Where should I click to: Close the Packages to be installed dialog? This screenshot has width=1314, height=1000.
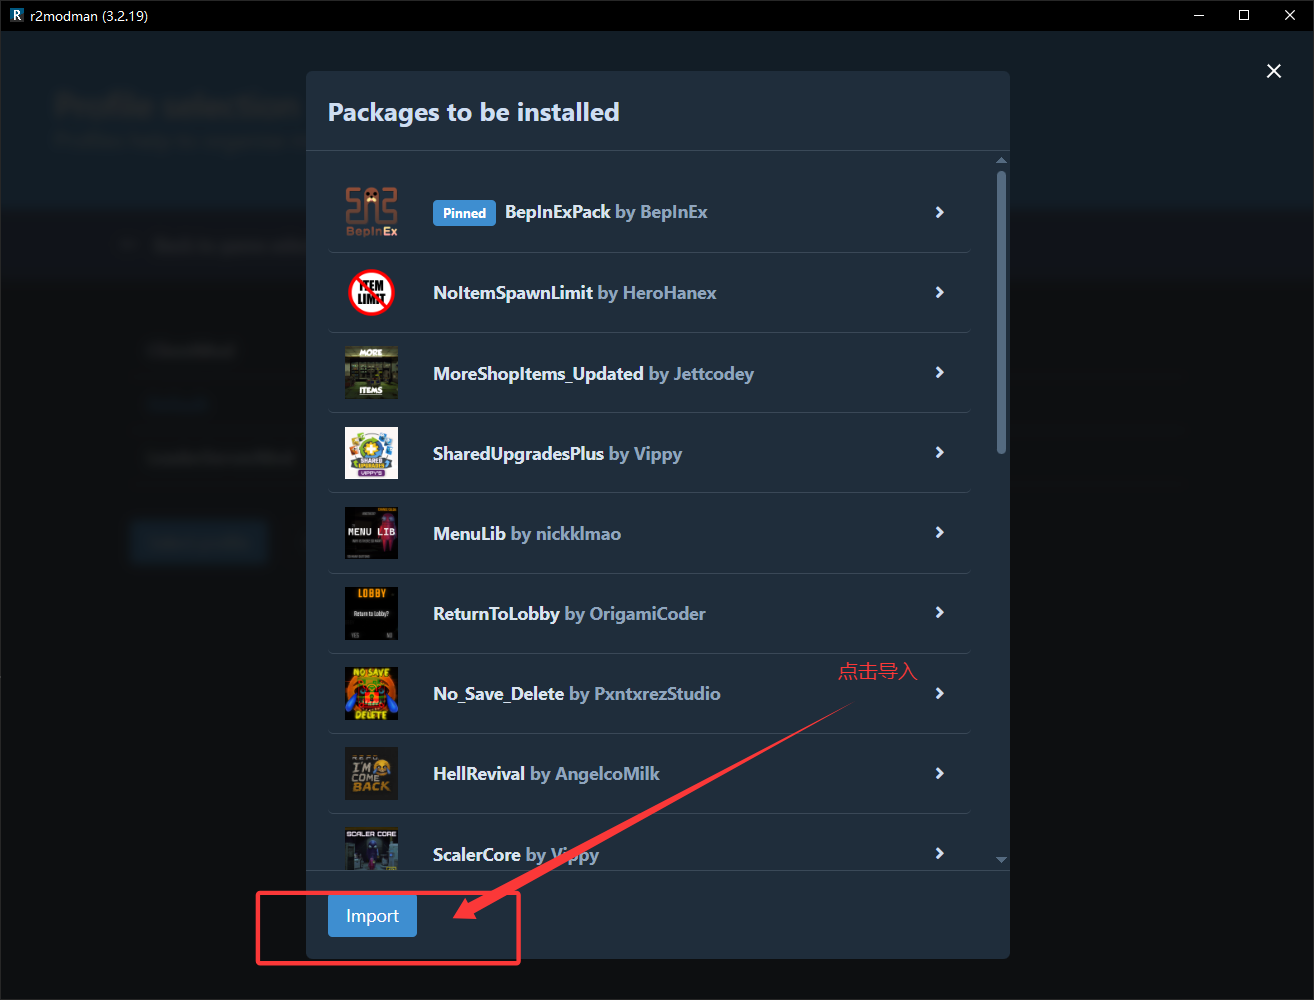[x=1273, y=71]
